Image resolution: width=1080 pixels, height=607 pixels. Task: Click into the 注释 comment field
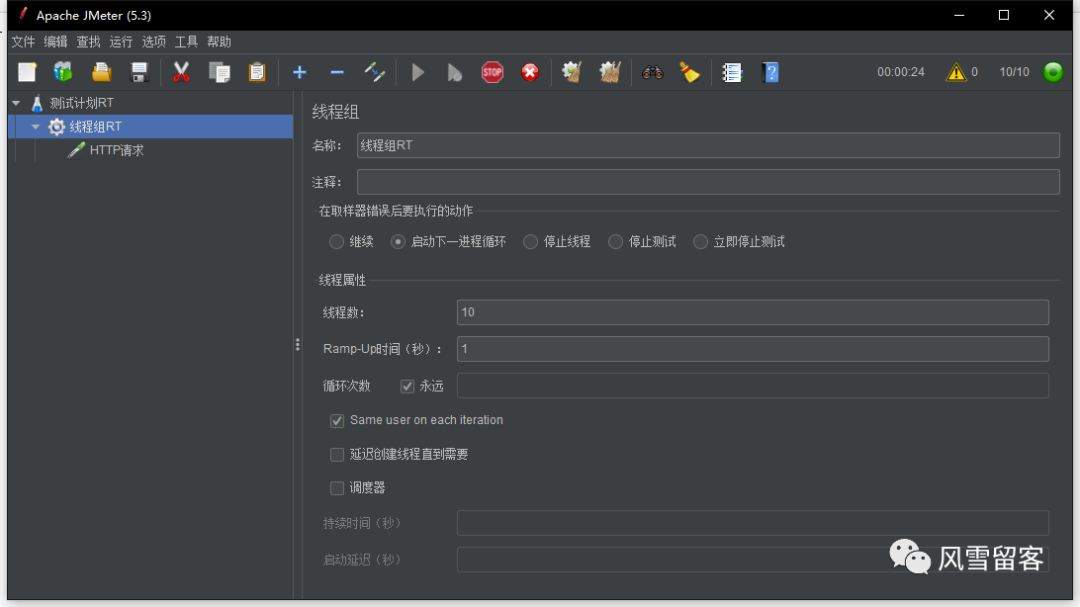[x=708, y=182]
